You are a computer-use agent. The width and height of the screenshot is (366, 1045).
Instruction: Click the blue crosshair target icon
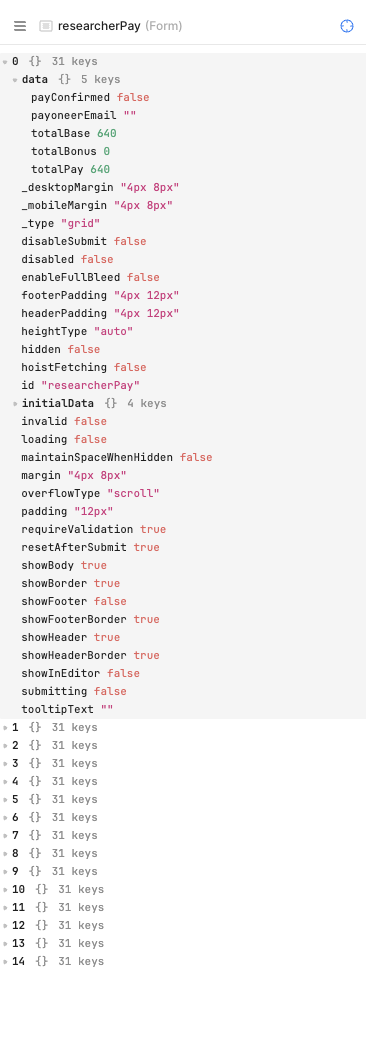(x=347, y=26)
